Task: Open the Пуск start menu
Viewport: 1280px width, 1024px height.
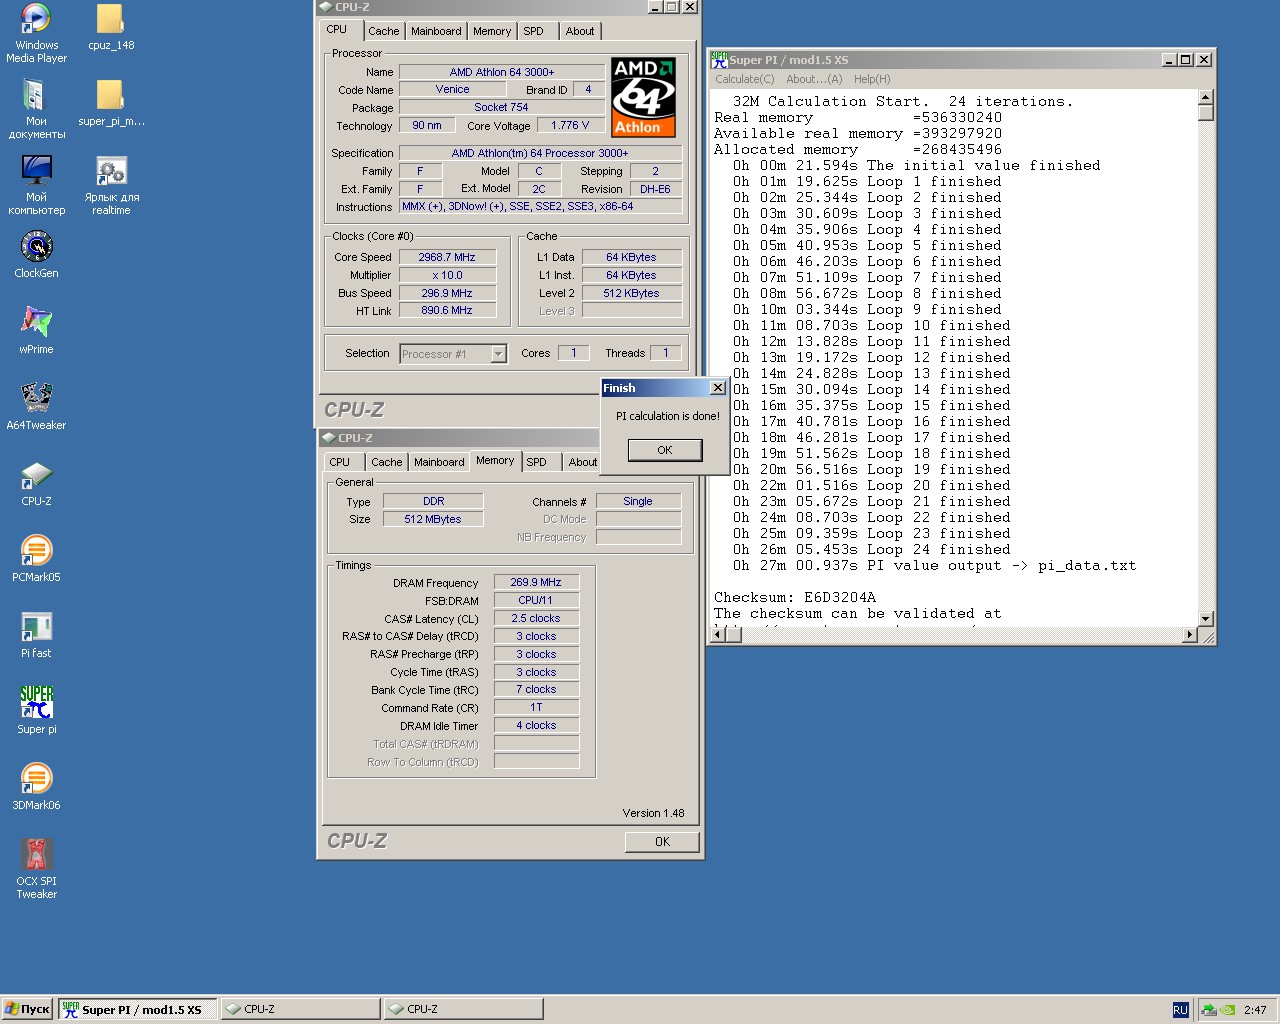Action: pyautogui.click(x=27, y=1009)
